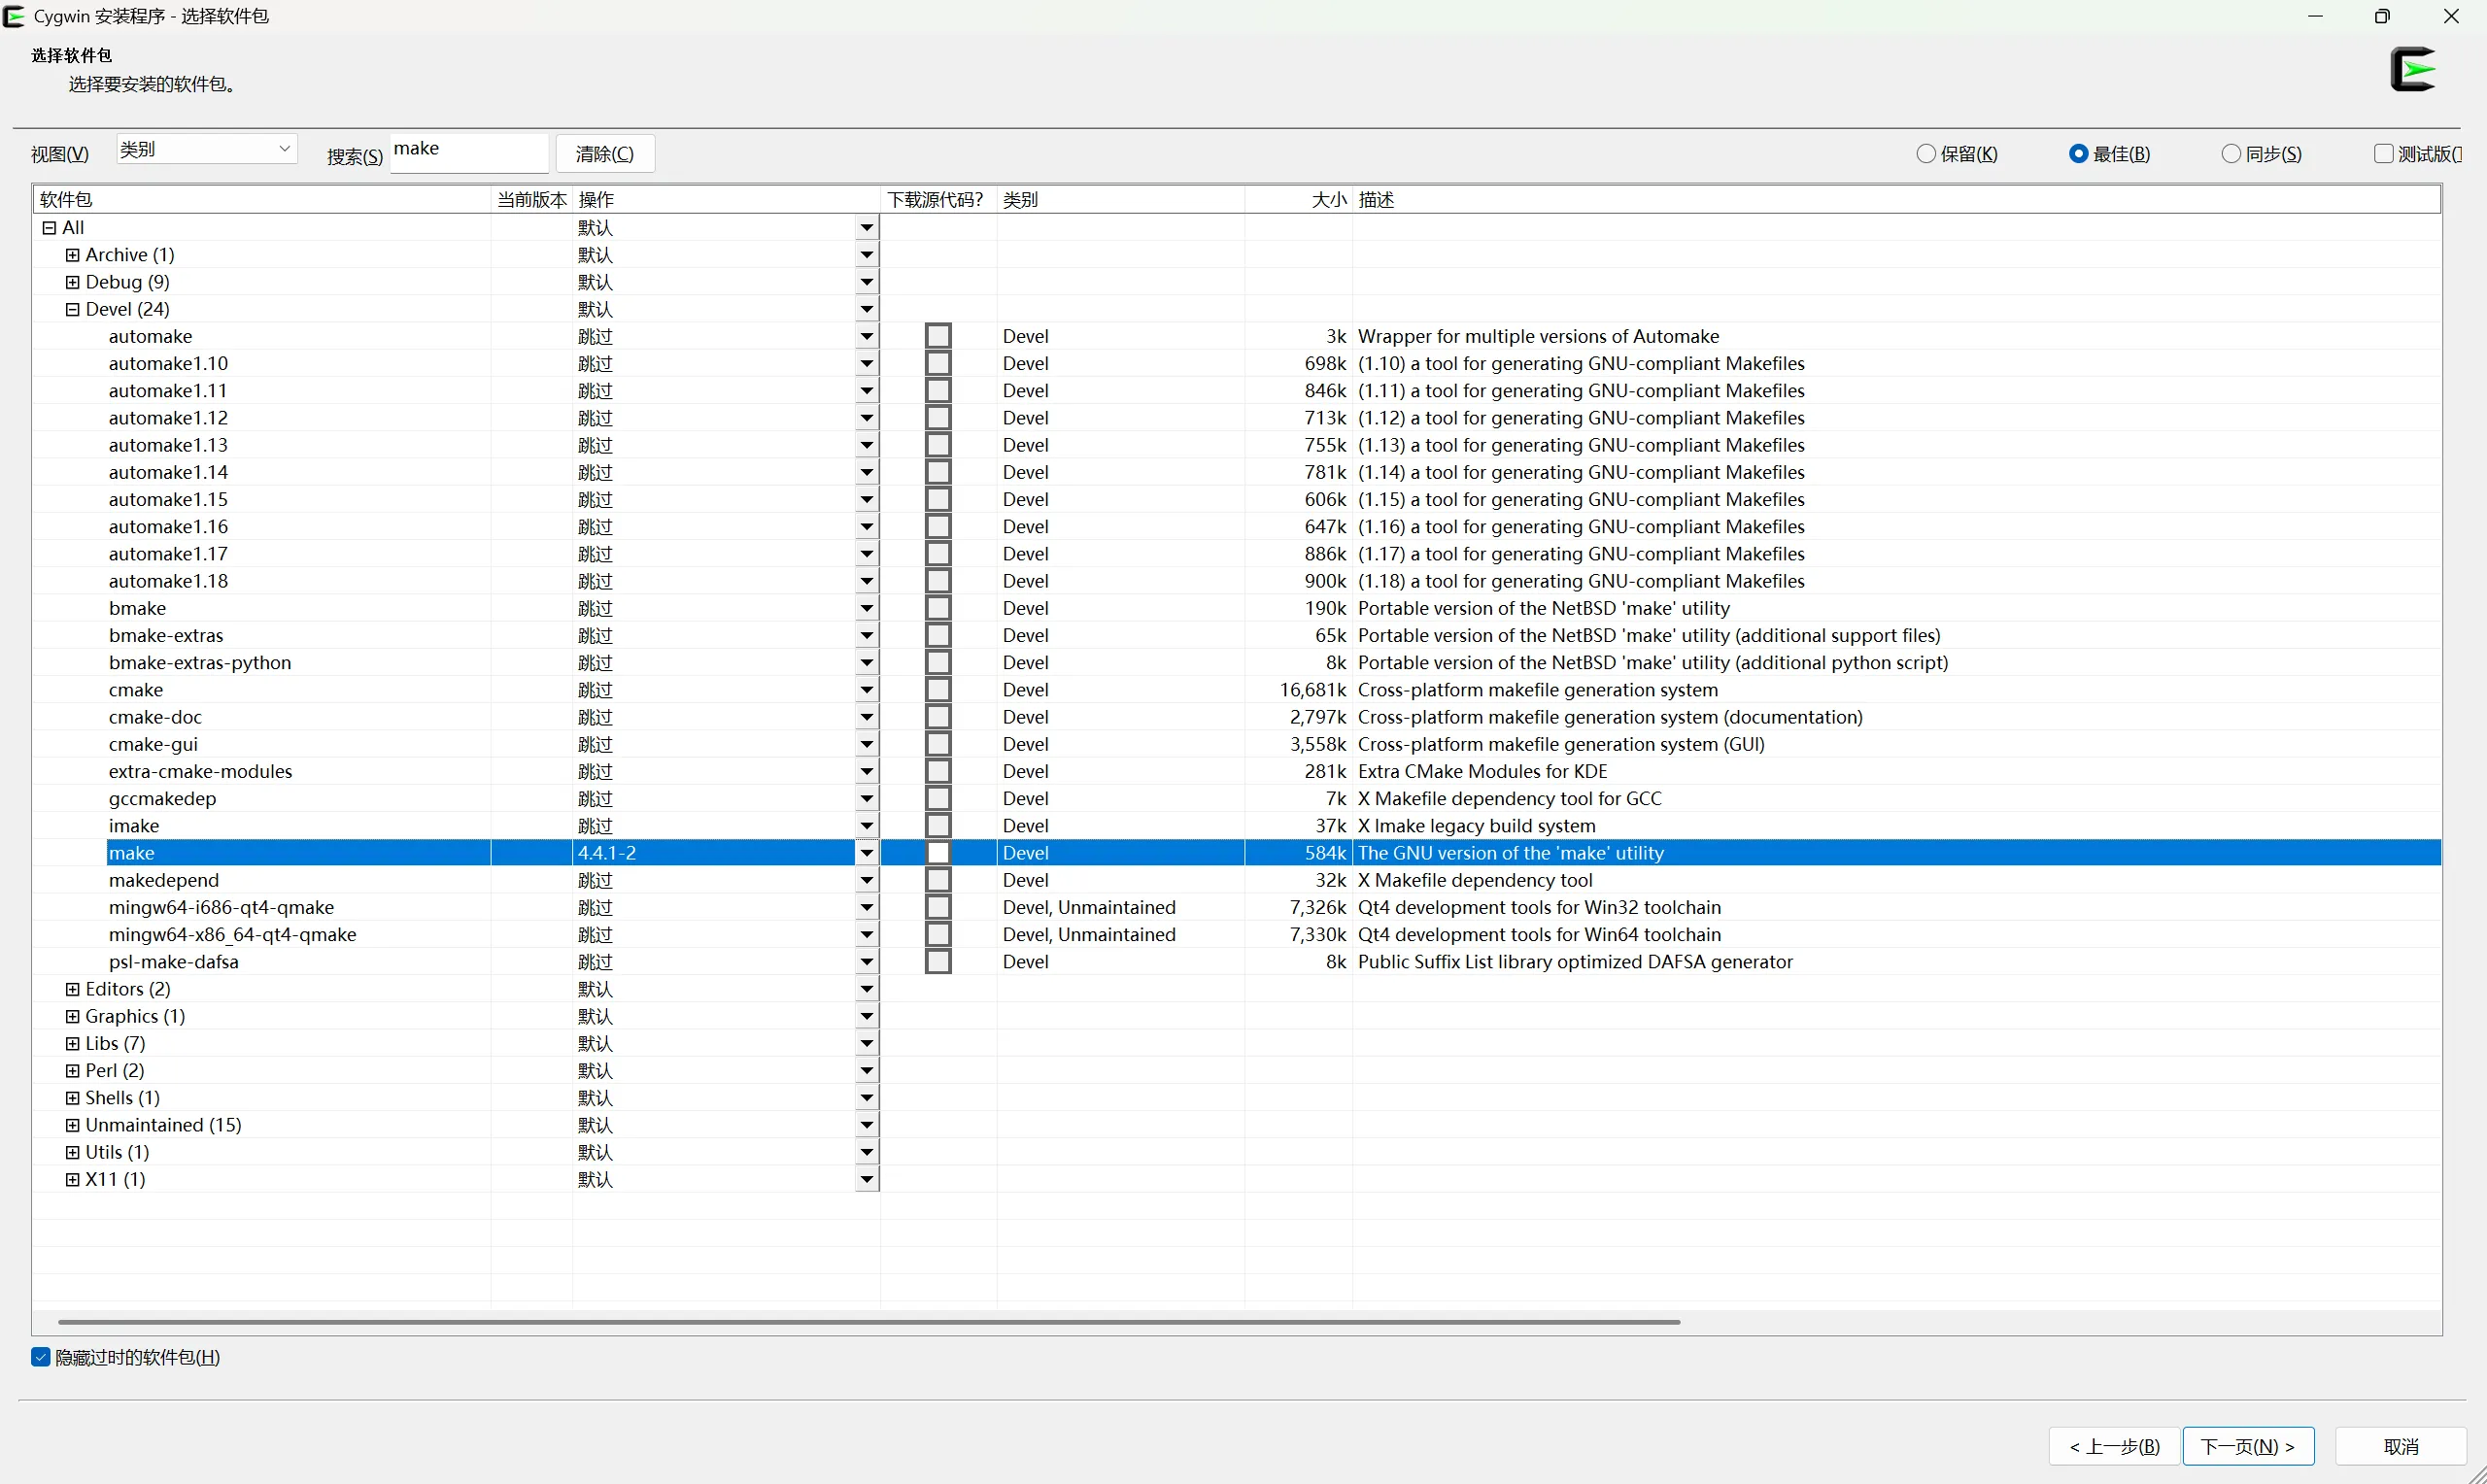2487x1484 pixels.
Task: Toggle the hide obsolete packages checkbox
Action: pos(41,1357)
